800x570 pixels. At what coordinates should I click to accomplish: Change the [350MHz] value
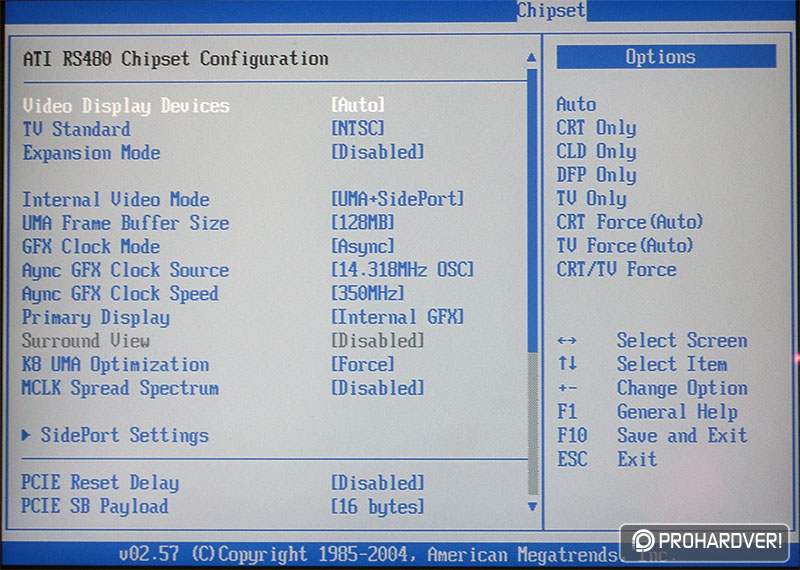(368, 293)
